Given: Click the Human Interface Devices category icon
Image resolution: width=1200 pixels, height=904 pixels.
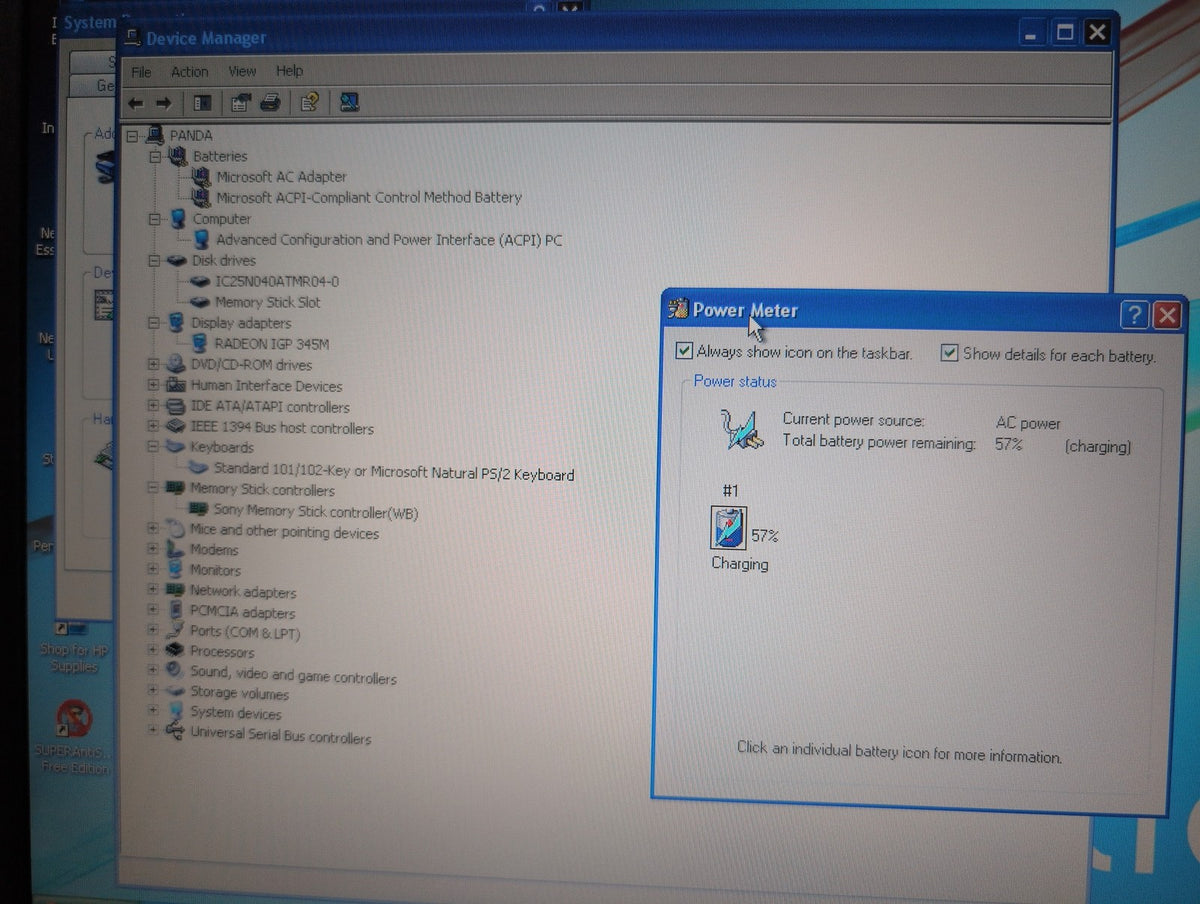Looking at the screenshot, I should point(176,386).
